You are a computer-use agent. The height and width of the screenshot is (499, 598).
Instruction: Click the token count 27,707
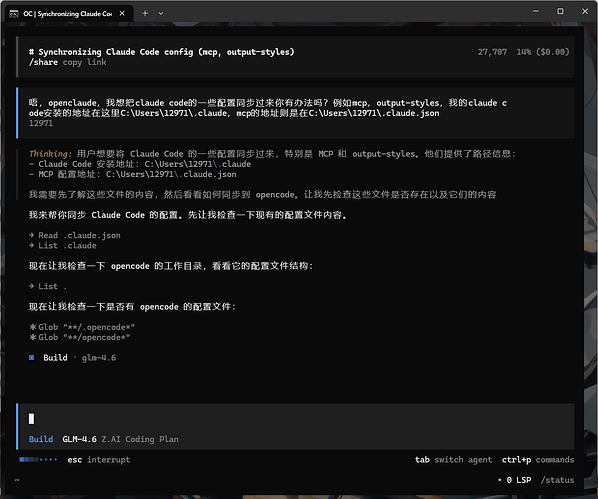coord(492,52)
